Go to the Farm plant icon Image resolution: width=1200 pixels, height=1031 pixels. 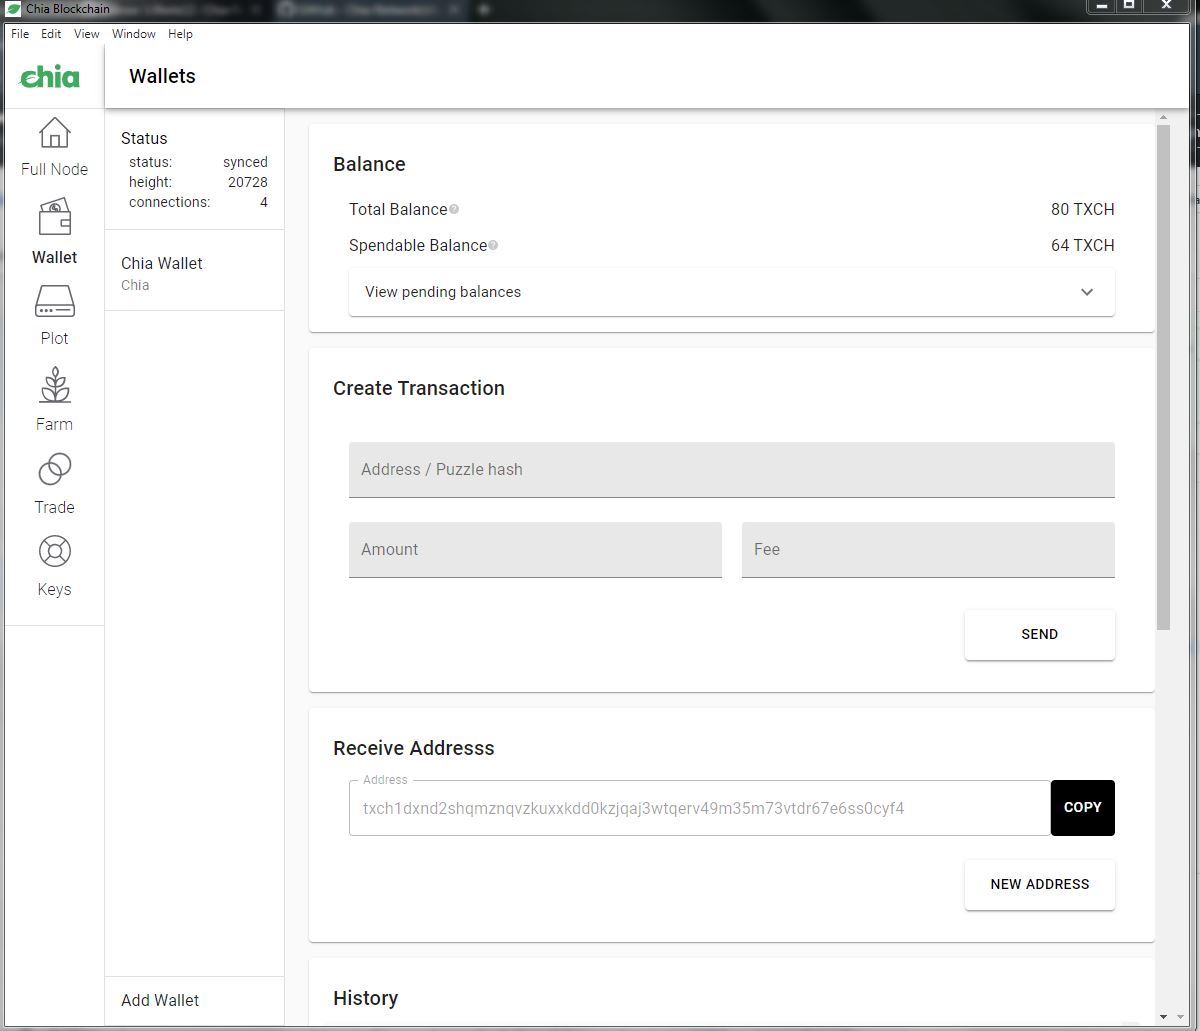coord(54,386)
